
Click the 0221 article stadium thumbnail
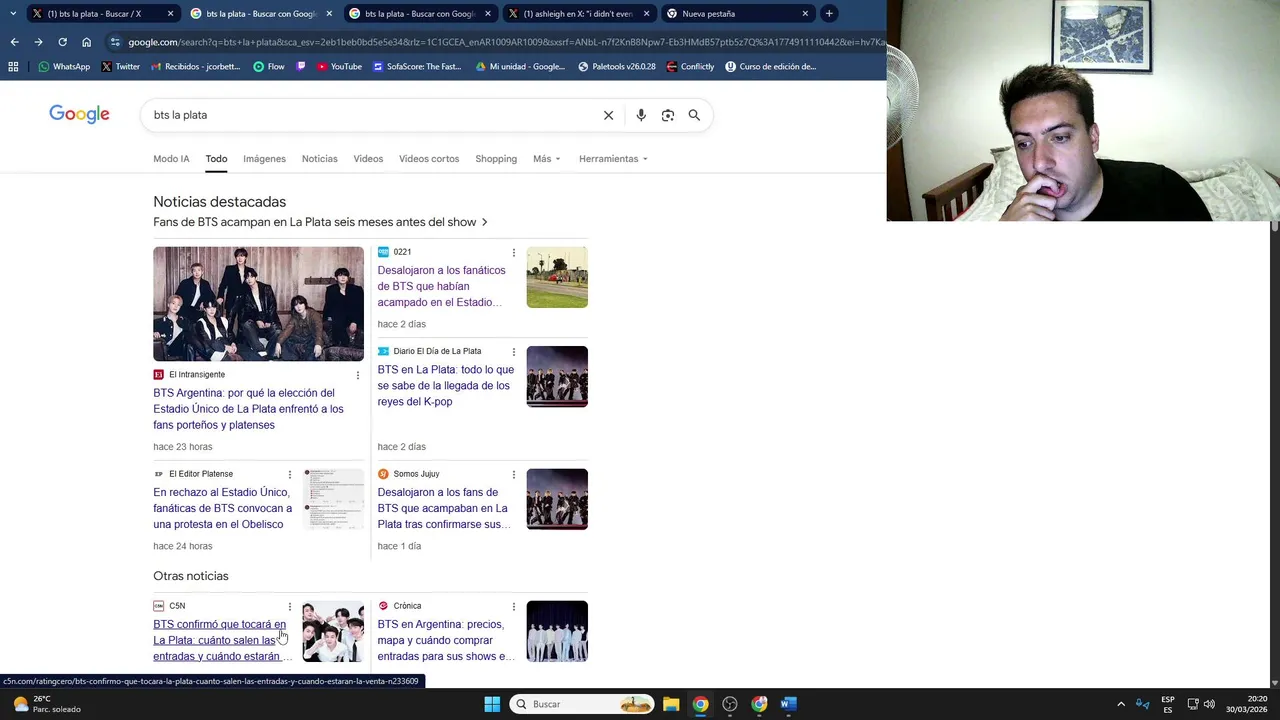[x=557, y=277]
